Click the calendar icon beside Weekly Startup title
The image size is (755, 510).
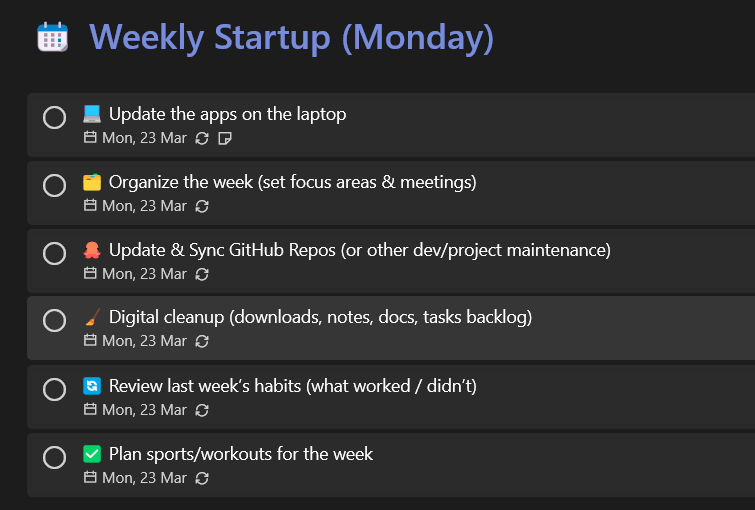pyautogui.click(x=52, y=37)
